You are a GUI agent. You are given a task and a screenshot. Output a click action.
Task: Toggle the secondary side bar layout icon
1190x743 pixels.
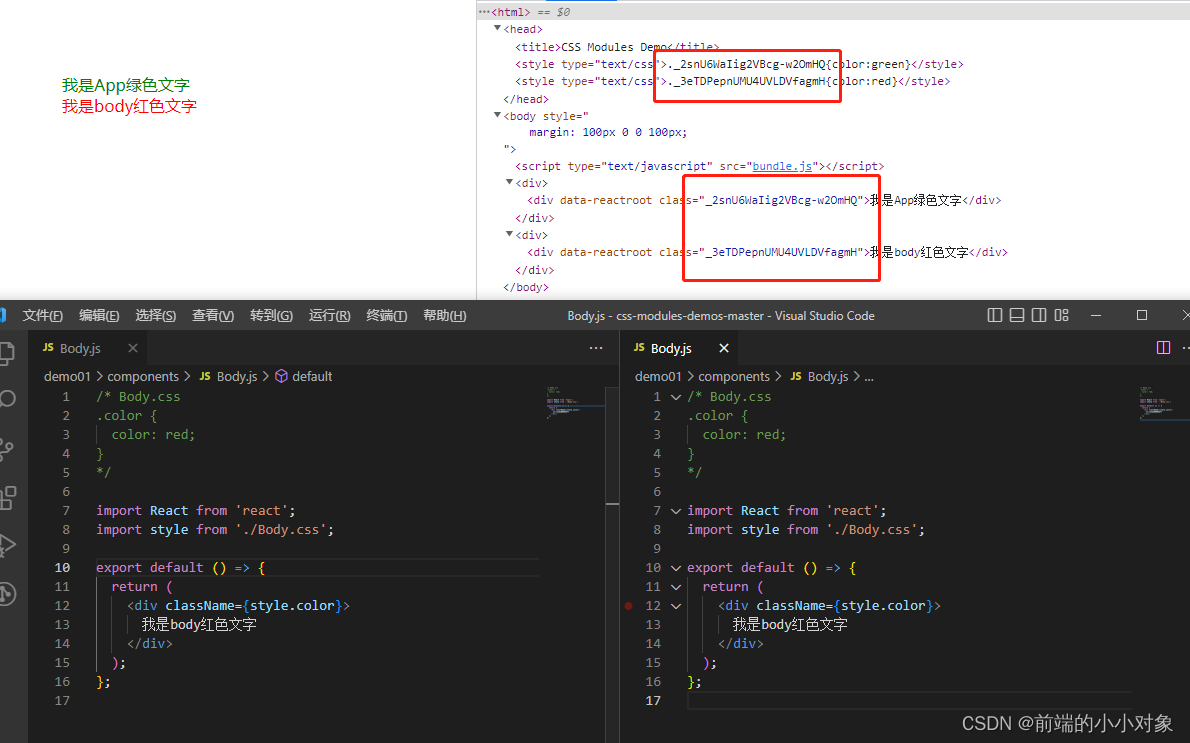[x=1039, y=316]
